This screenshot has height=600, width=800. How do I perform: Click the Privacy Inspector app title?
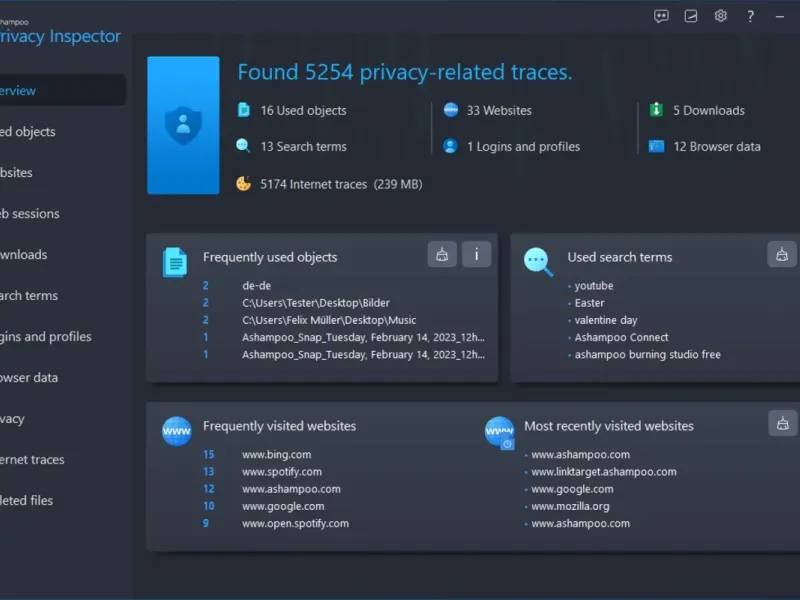pos(60,36)
